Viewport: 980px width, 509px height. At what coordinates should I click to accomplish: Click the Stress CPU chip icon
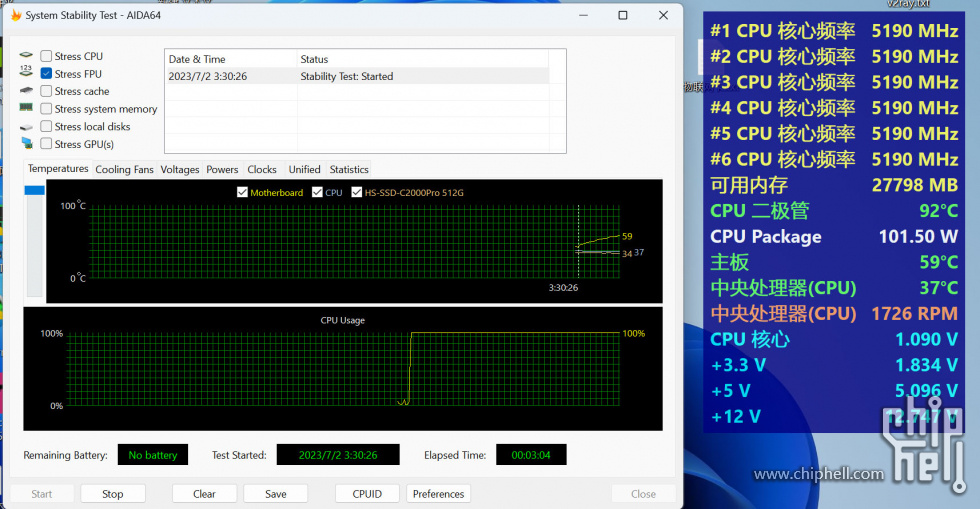coord(26,56)
